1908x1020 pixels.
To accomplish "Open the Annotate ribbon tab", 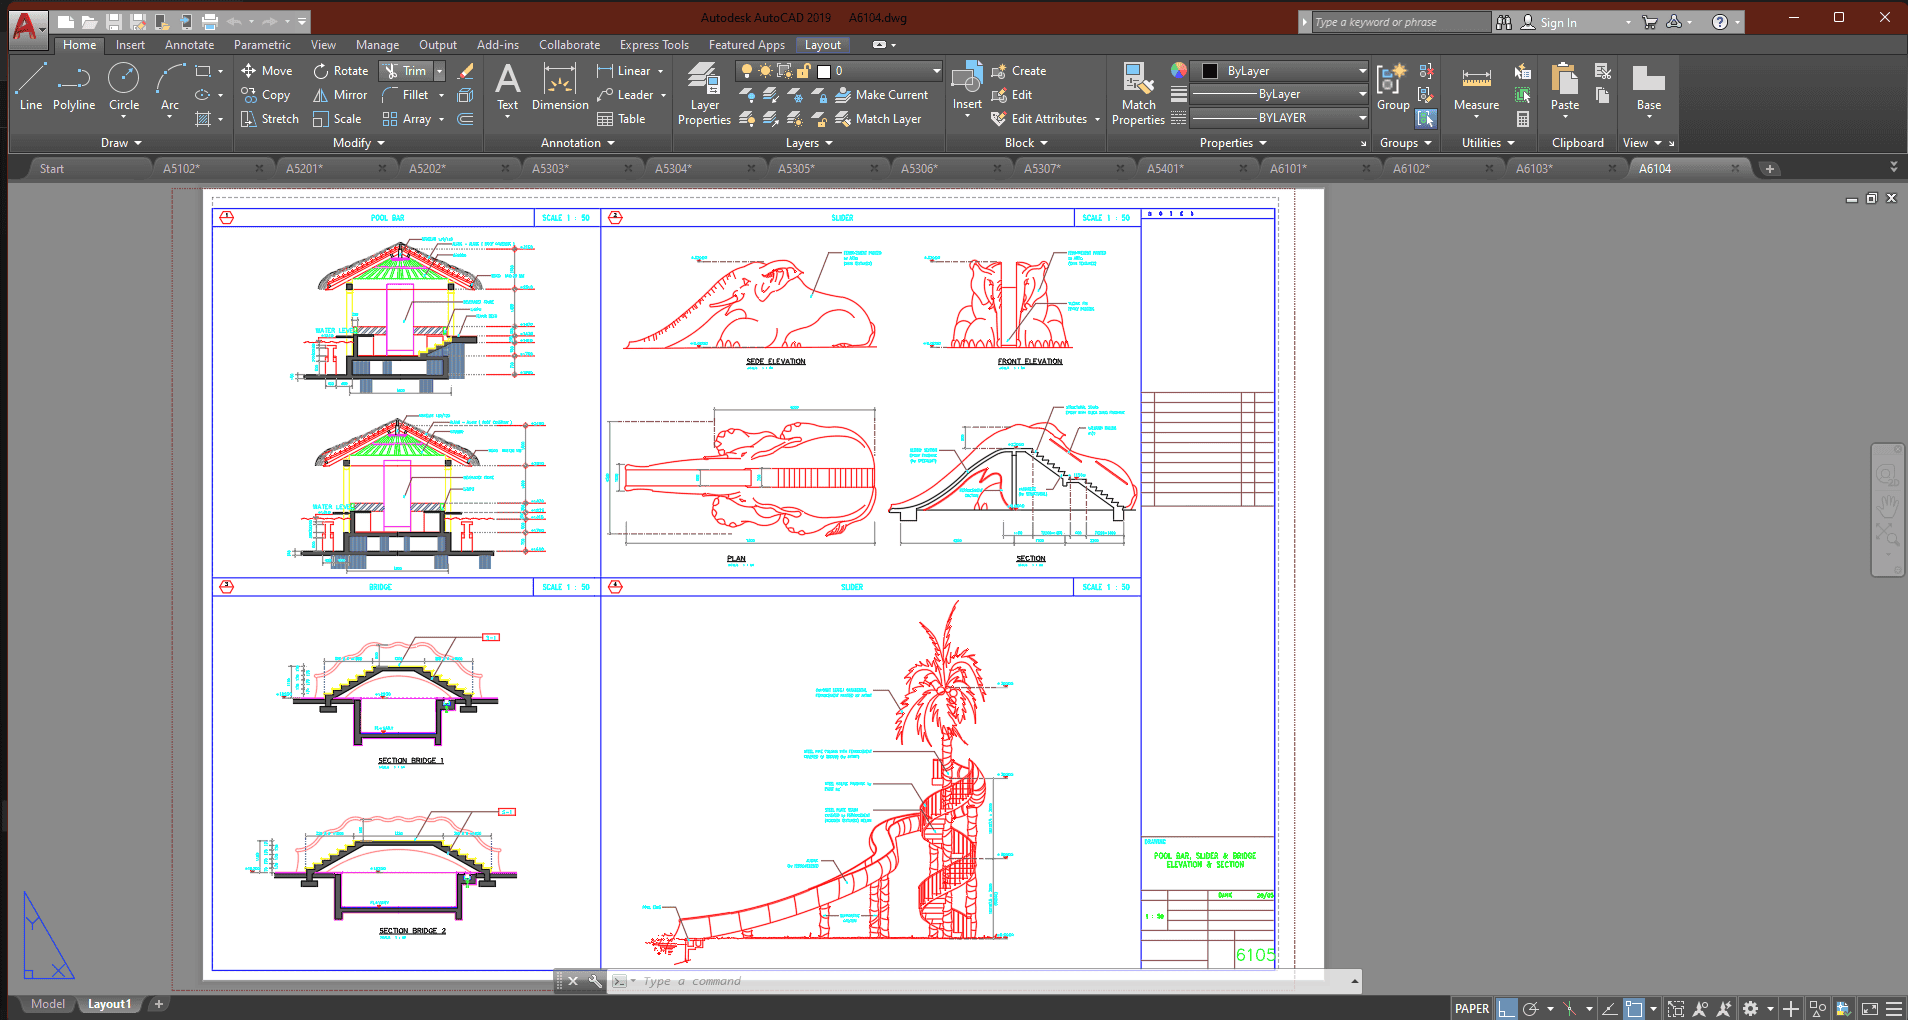I will pyautogui.click(x=189, y=45).
